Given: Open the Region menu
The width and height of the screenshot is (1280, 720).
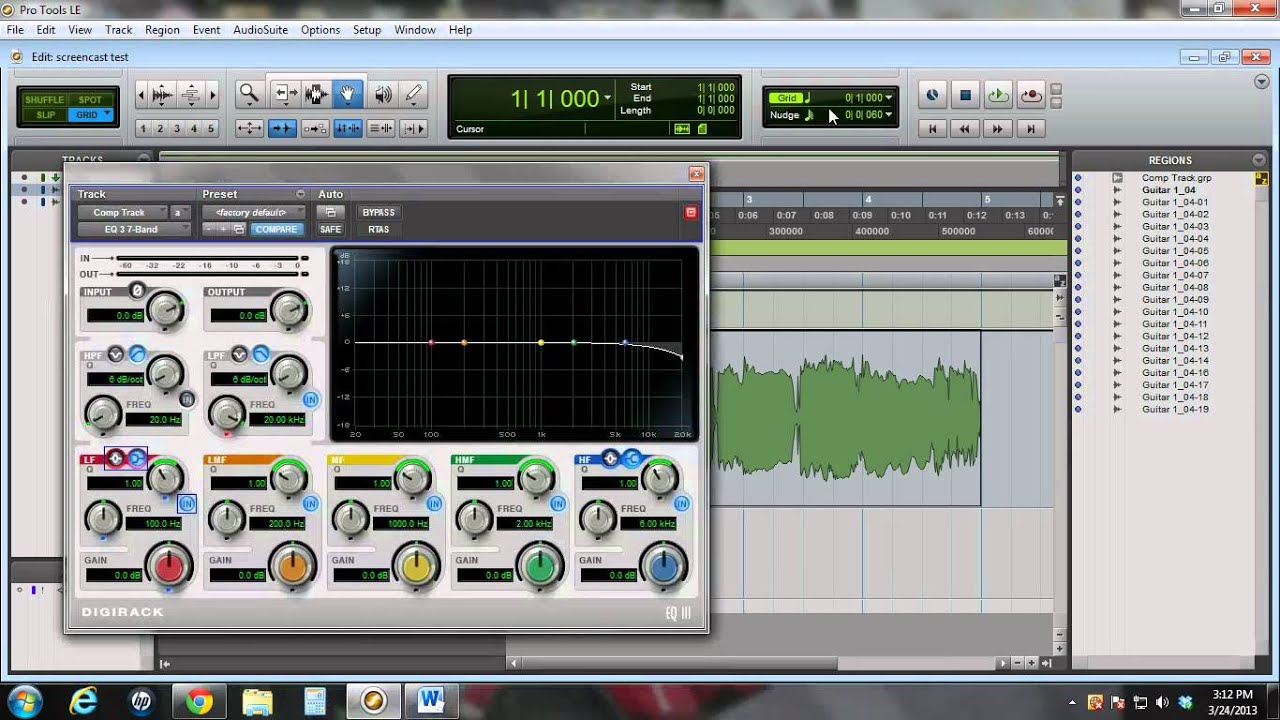Looking at the screenshot, I should coord(162,30).
